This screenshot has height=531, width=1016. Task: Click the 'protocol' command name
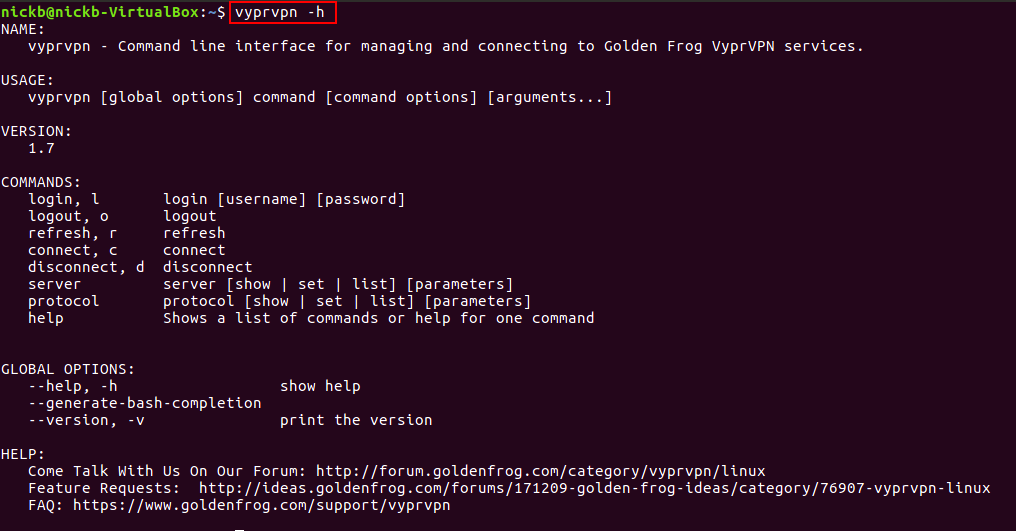point(64,301)
